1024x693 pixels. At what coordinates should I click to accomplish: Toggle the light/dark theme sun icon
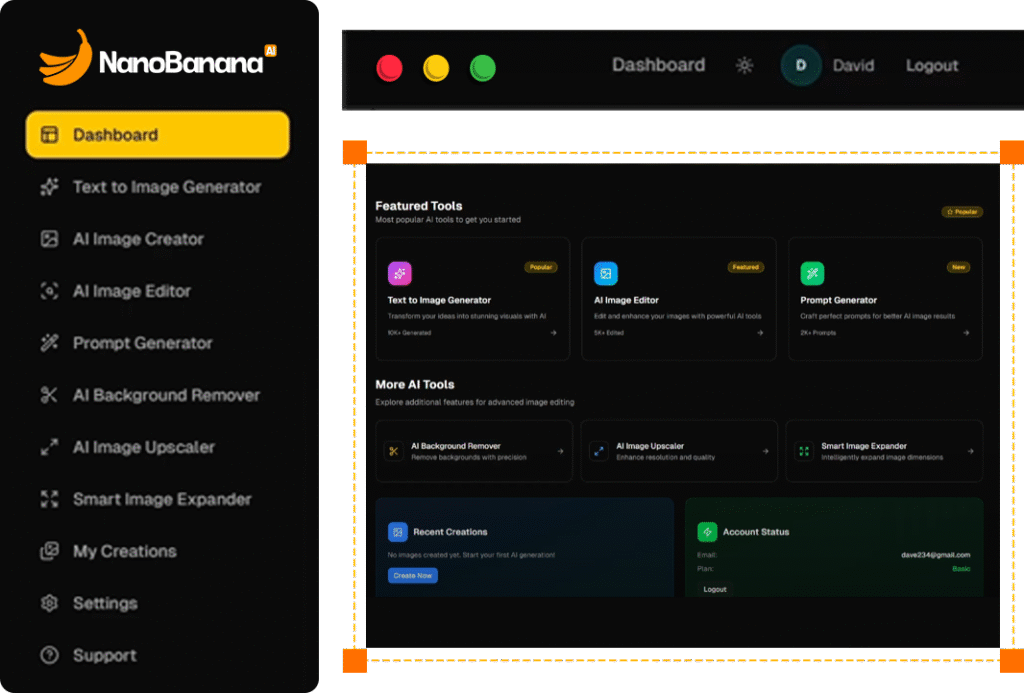tap(744, 66)
